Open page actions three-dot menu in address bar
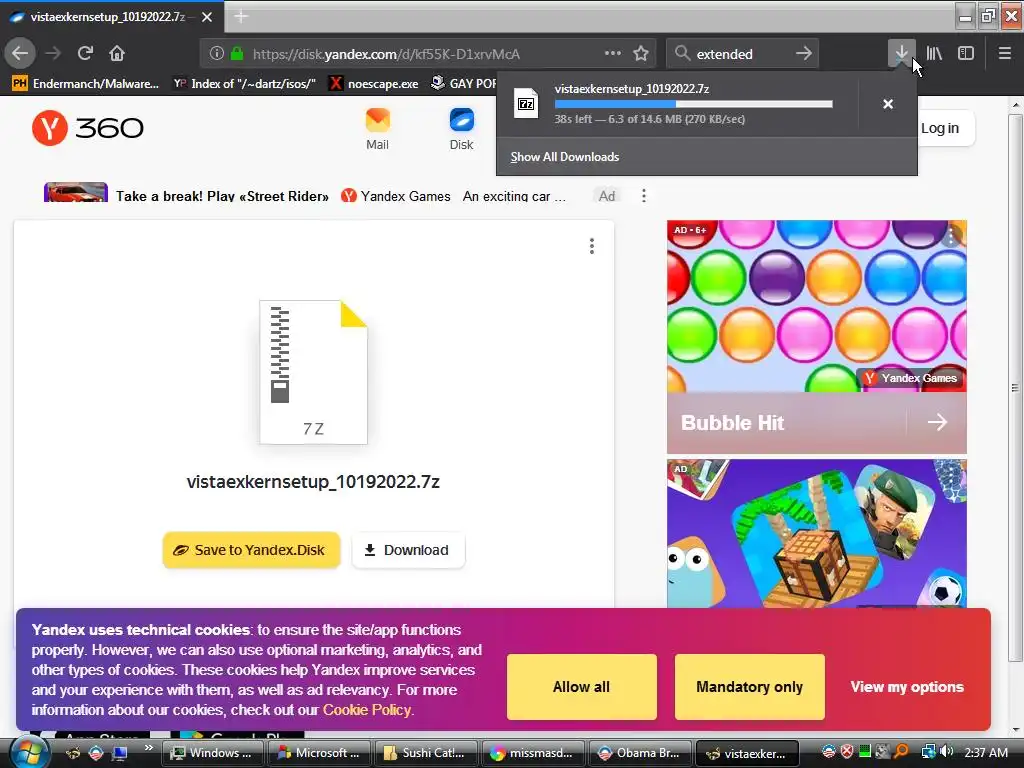Viewport: 1024px width, 768px height. 613,54
